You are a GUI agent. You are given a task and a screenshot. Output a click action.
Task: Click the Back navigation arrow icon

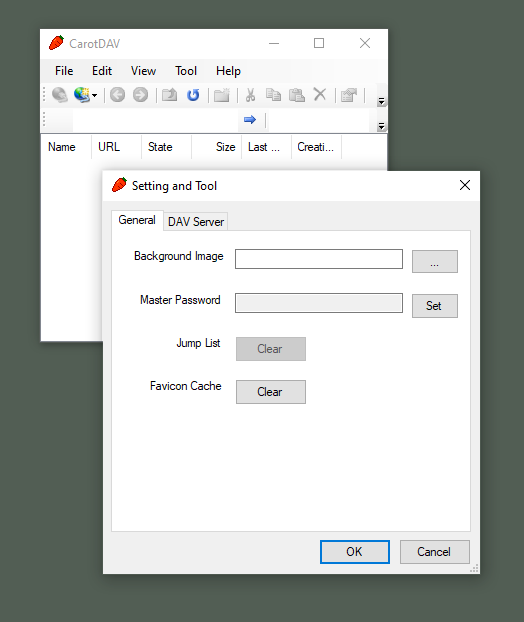(117, 95)
